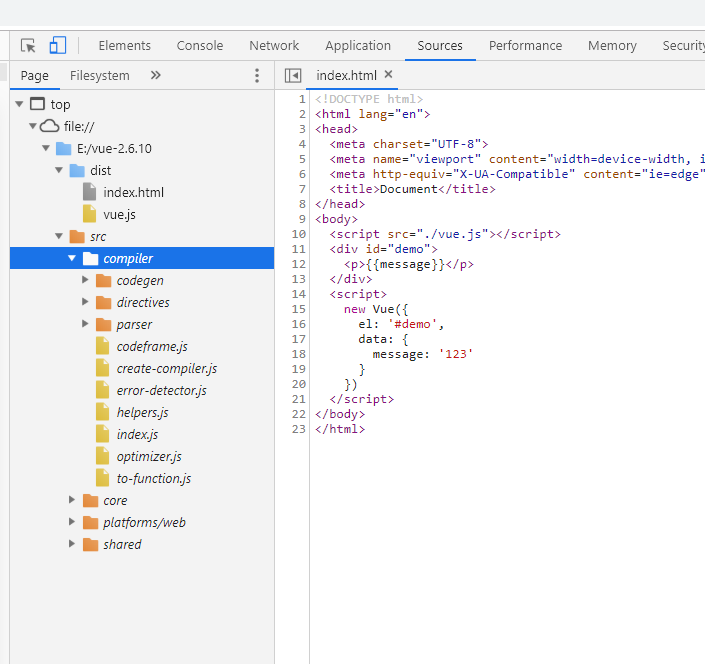Collapse the top tree node
The height and width of the screenshot is (664, 705).
[19, 104]
